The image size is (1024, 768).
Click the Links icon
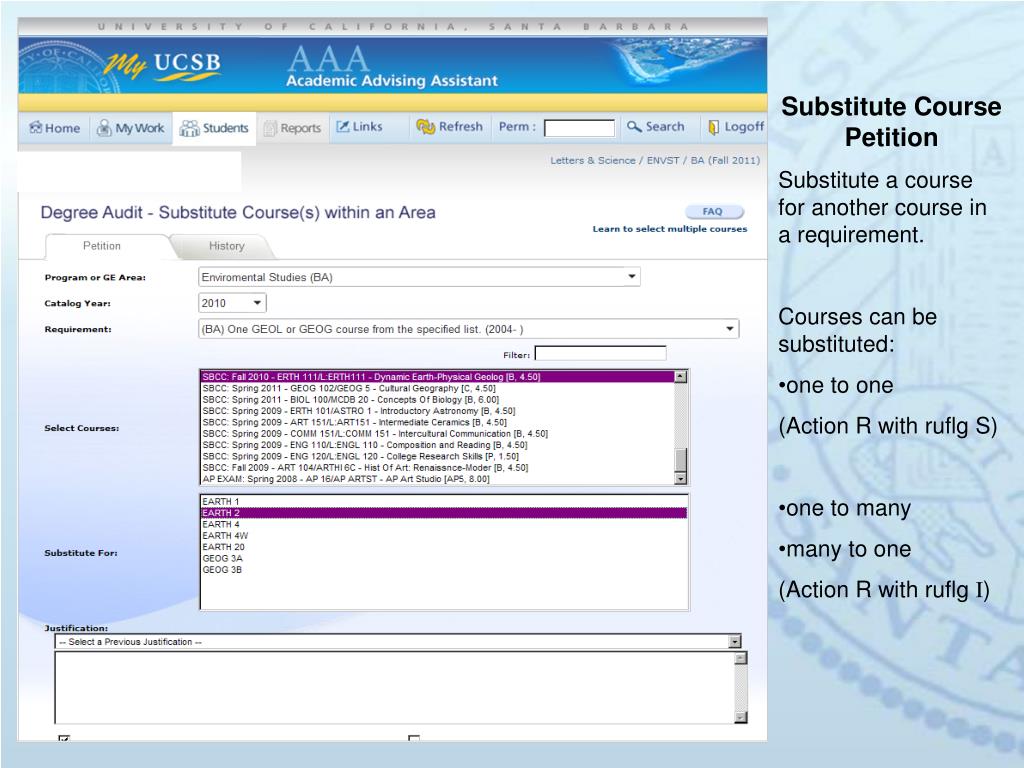tap(343, 127)
